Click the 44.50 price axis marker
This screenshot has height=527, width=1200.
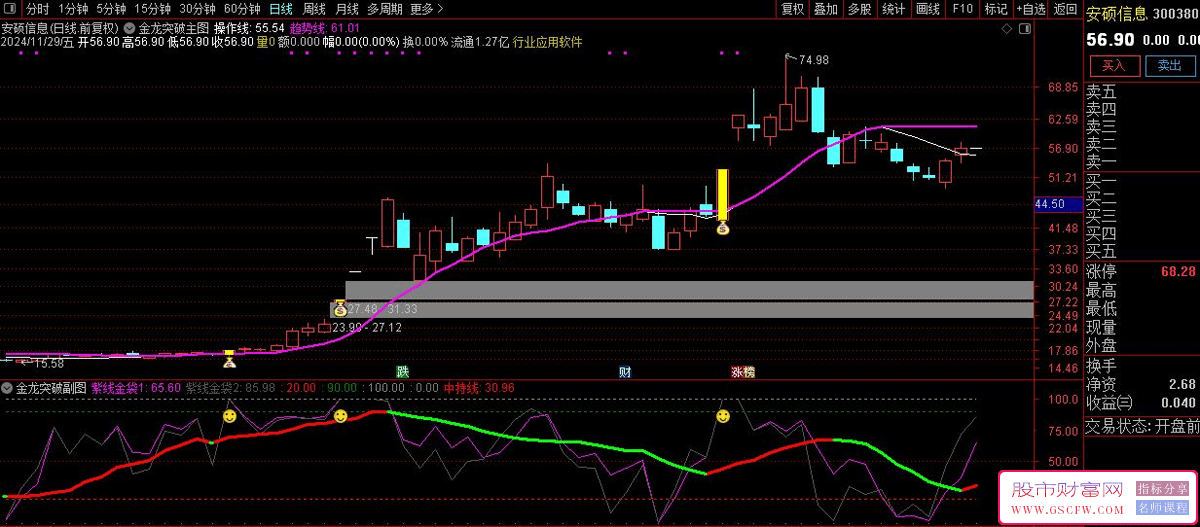tap(1057, 205)
